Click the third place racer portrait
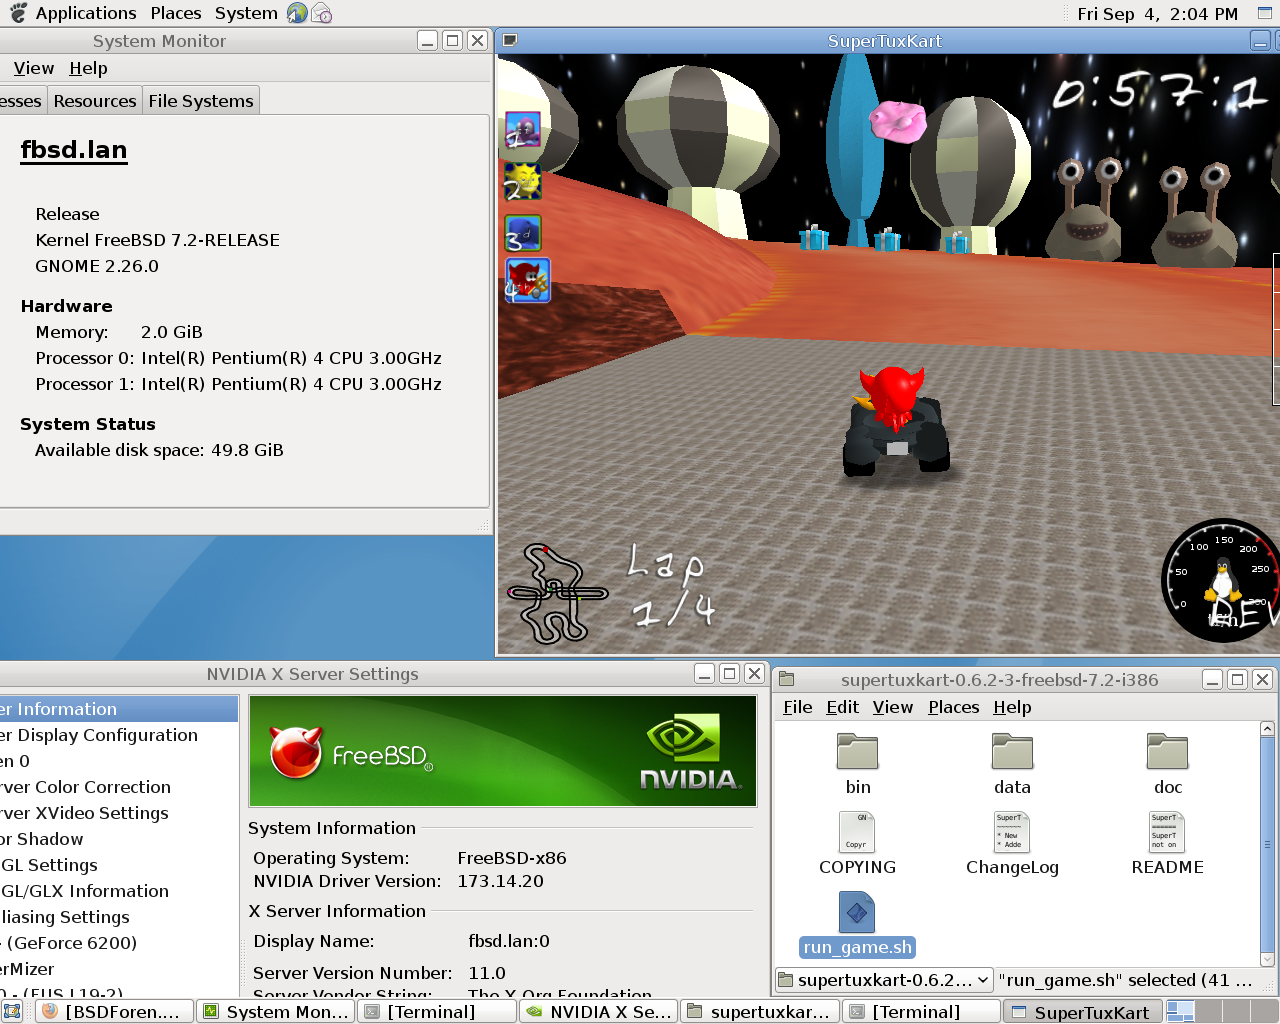This screenshot has height=1024, width=1280. [523, 233]
